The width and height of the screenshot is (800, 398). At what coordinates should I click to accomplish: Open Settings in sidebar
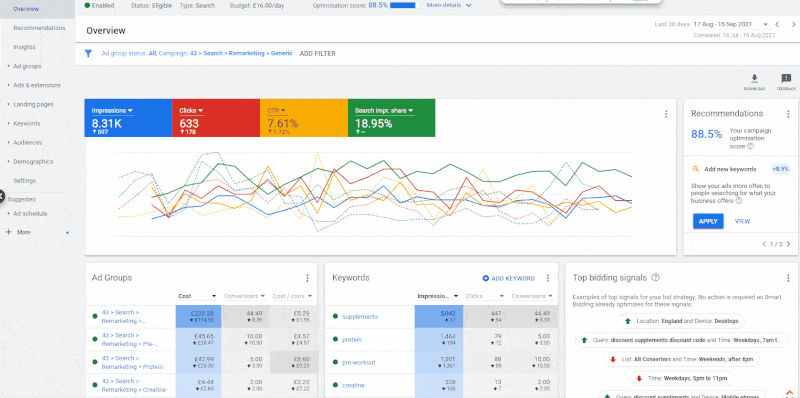pos(24,181)
